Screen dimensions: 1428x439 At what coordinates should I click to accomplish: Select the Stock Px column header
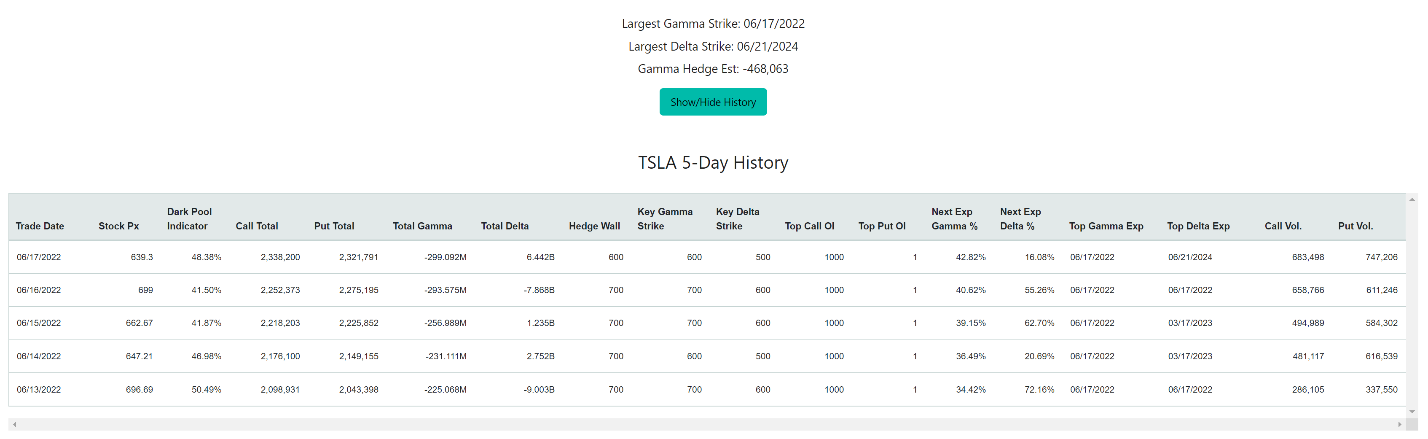click(119, 226)
